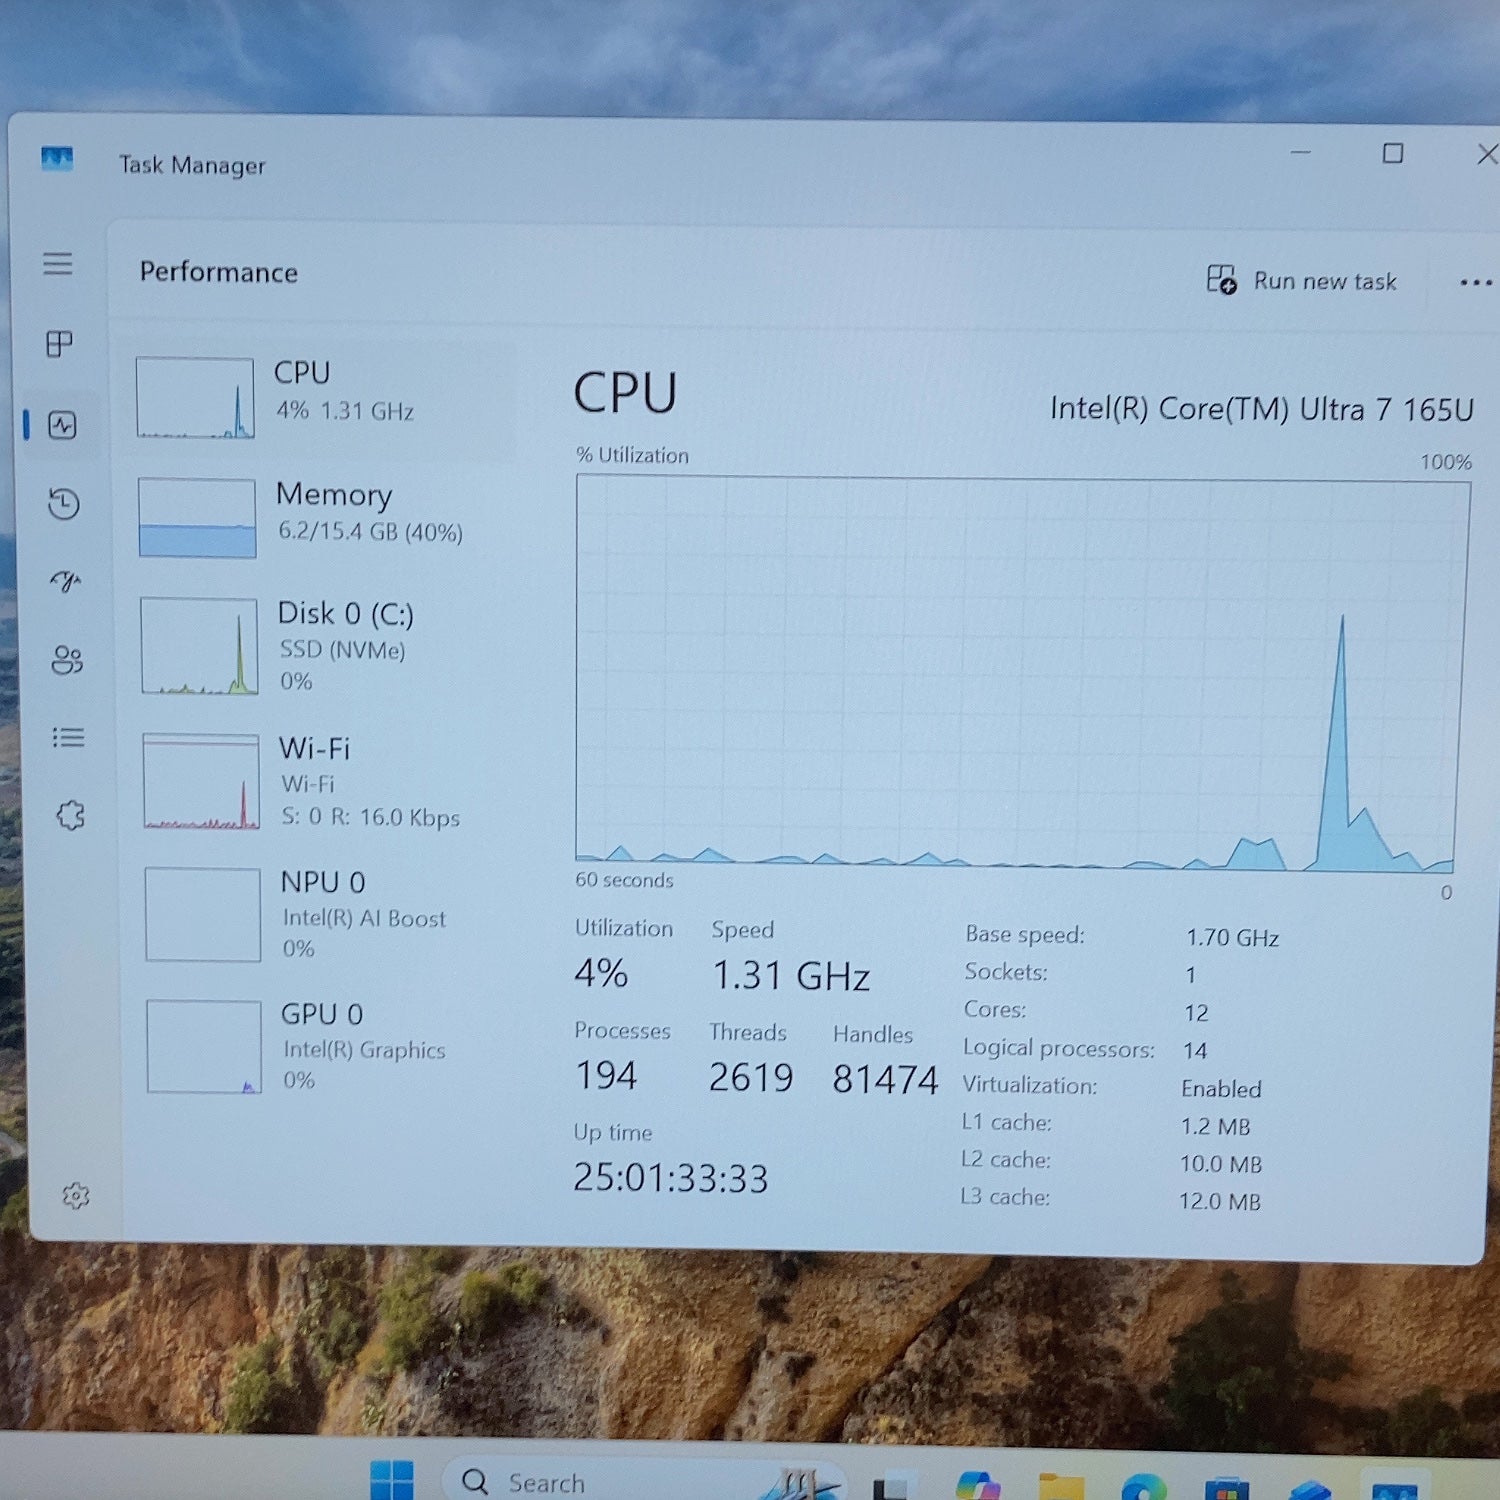Click the Logical processors value 14
The width and height of the screenshot is (1500, 1500).
pyautogui.click(x=1195, y=1051)
